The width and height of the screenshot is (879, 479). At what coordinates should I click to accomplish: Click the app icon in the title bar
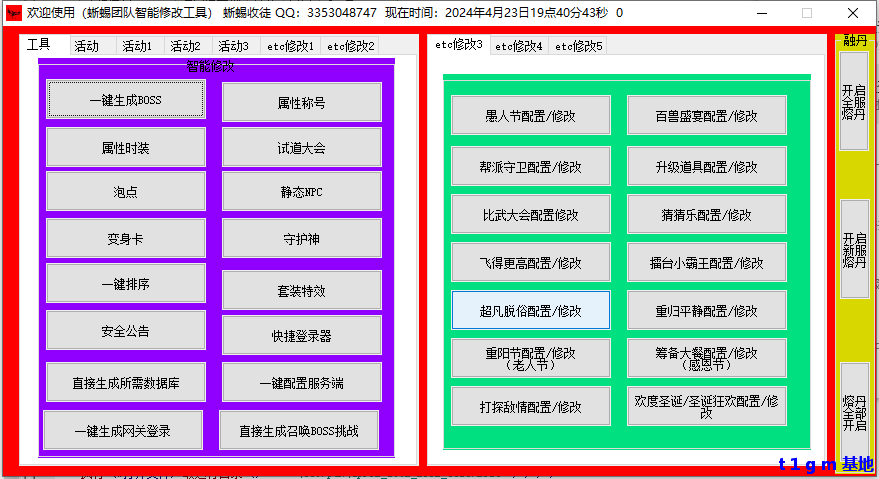click(13, 13)
